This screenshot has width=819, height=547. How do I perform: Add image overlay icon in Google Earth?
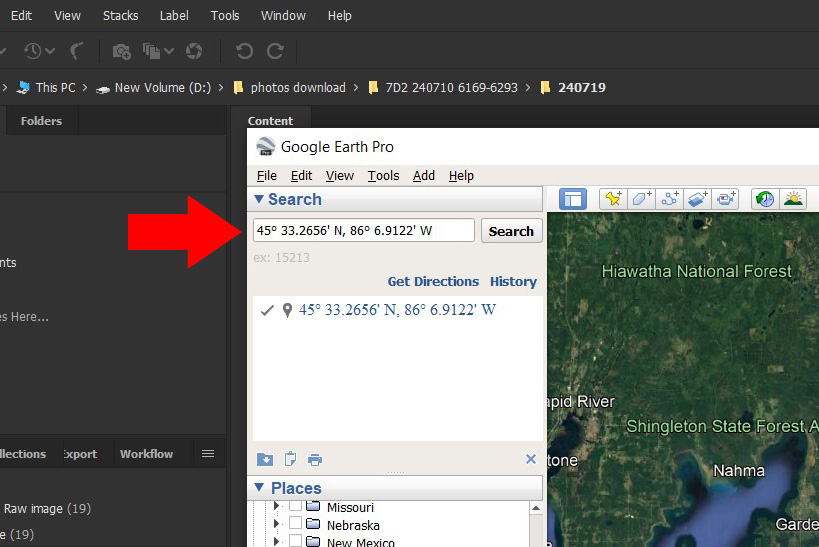(697, 199)
